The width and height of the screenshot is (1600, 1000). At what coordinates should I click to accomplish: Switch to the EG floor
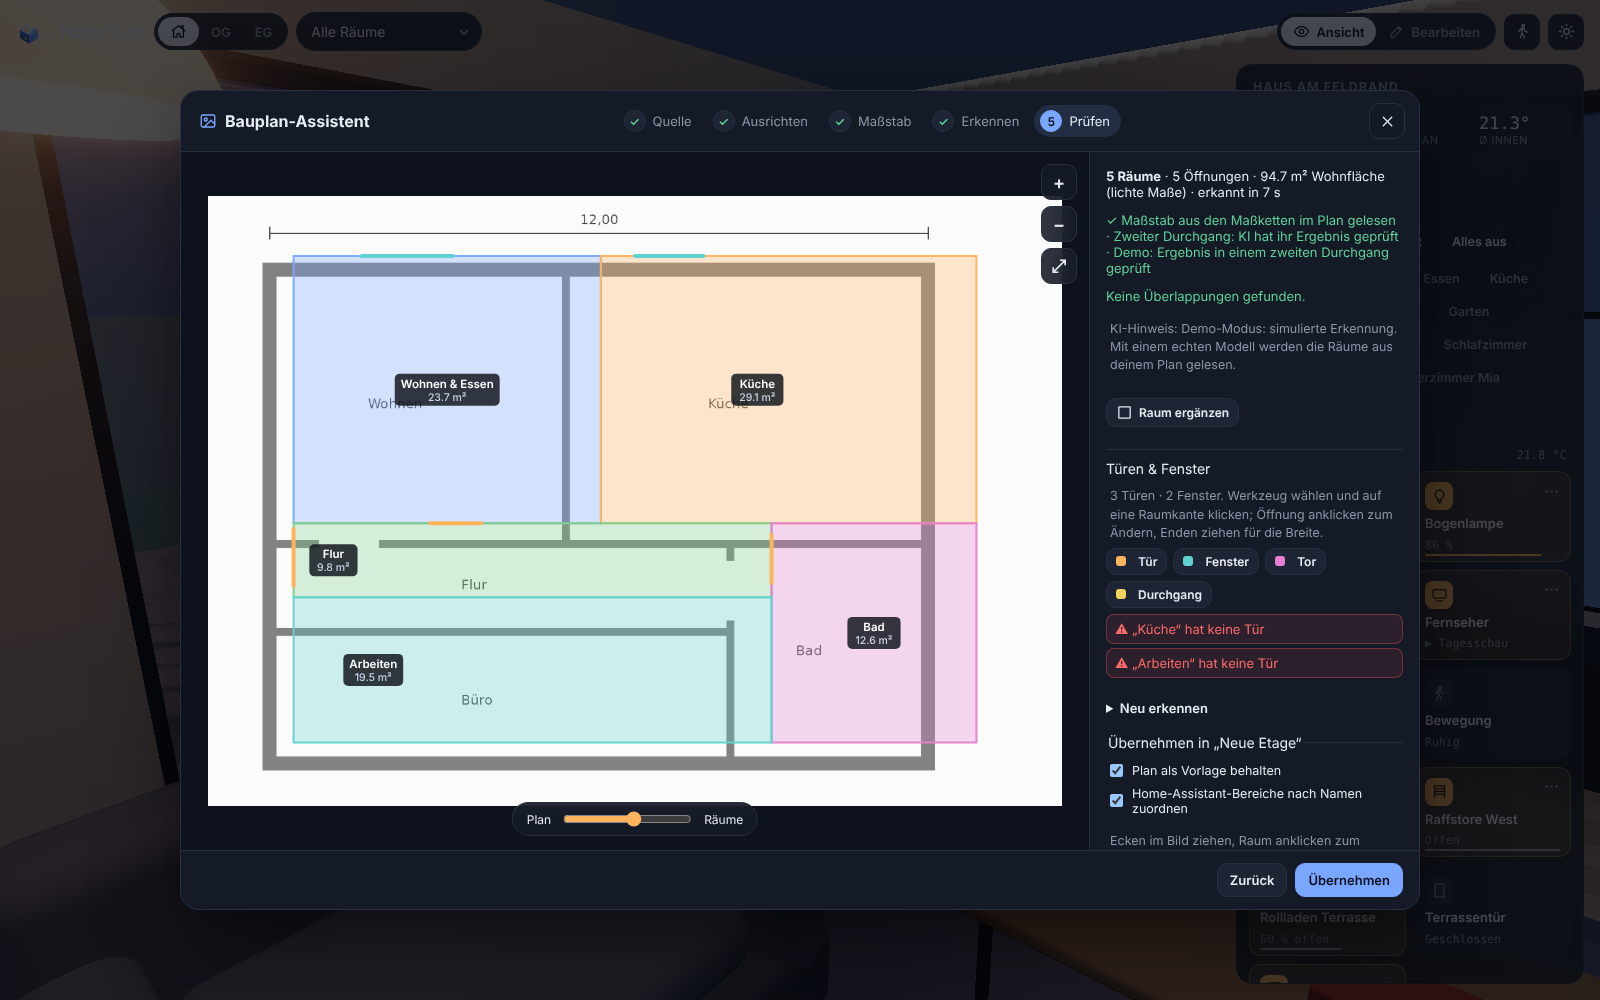click(263, 32)
